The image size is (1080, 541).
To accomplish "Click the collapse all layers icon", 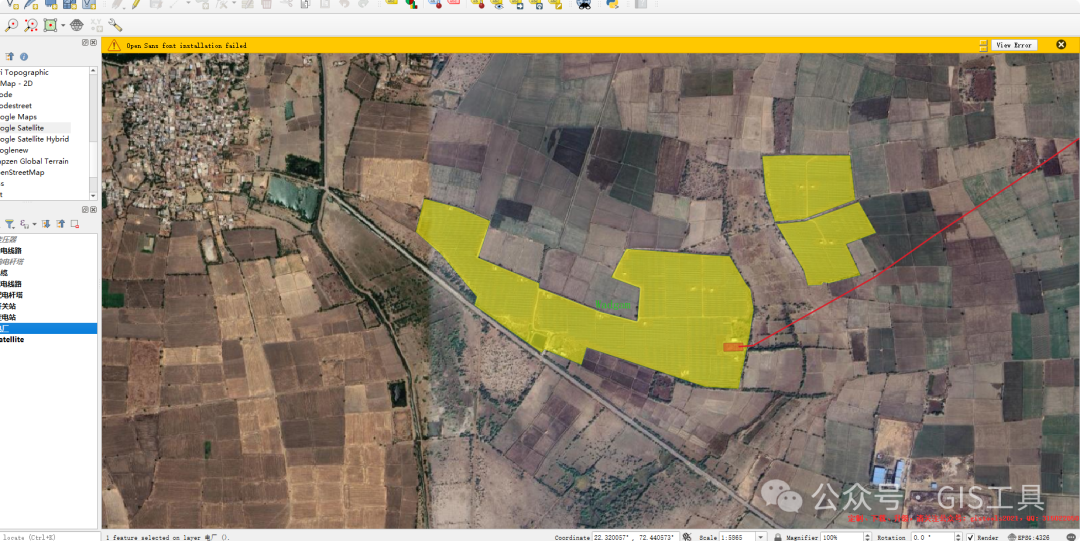I will point(61,224).
